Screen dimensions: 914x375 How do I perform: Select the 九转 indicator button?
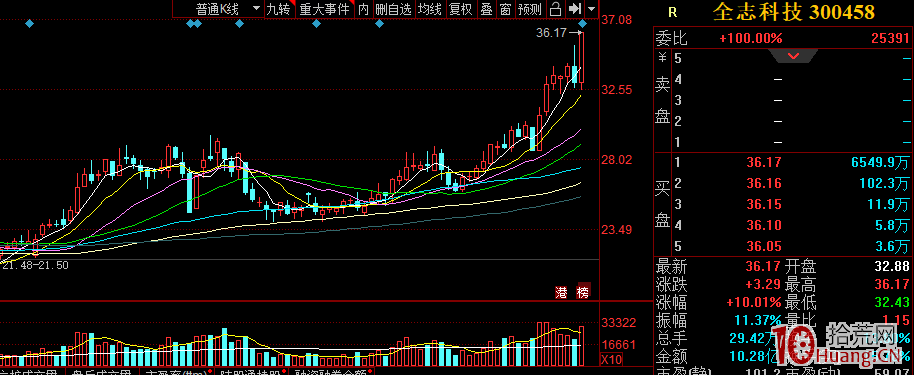(x=278, y=9)
